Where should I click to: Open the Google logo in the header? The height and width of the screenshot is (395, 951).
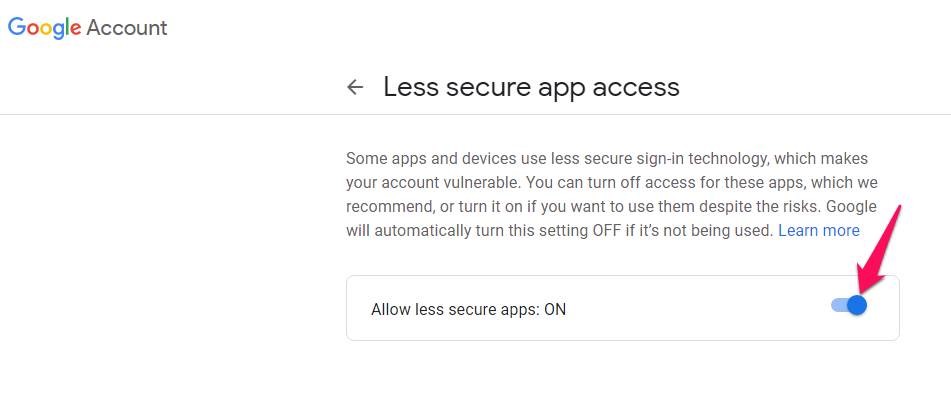[x=44, y=28]
